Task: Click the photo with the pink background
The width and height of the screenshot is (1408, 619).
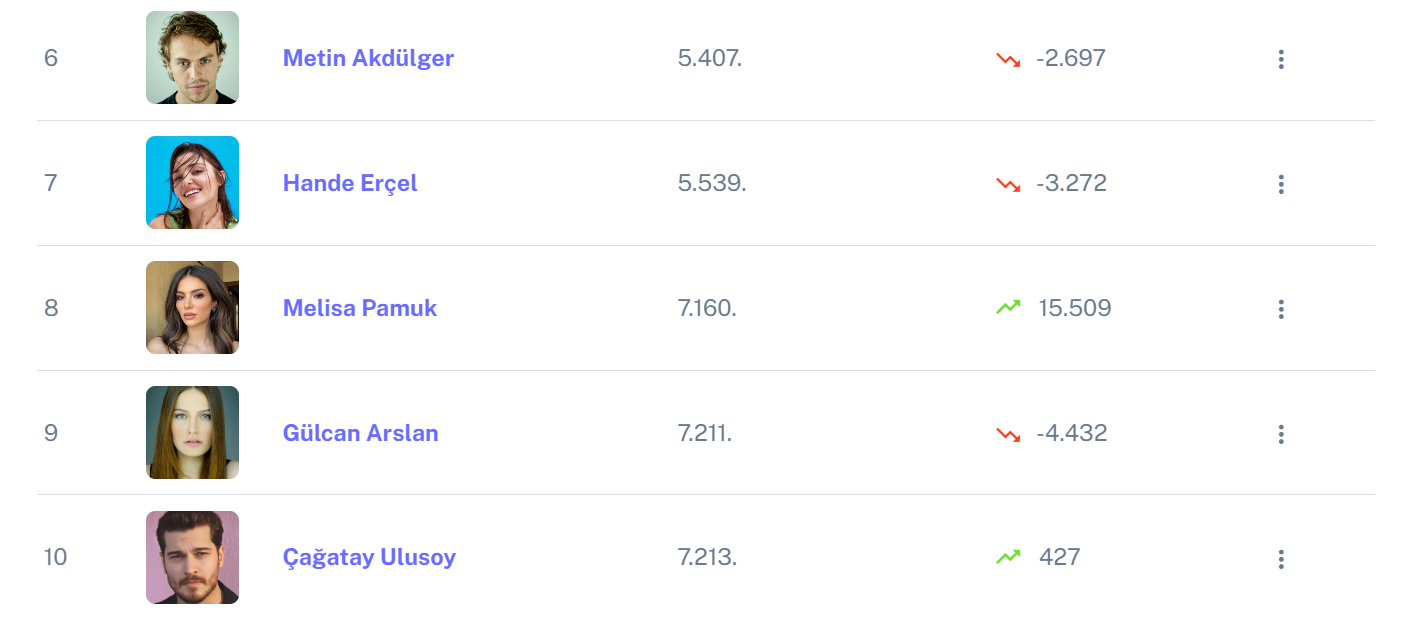Action: tap(192, 558)
